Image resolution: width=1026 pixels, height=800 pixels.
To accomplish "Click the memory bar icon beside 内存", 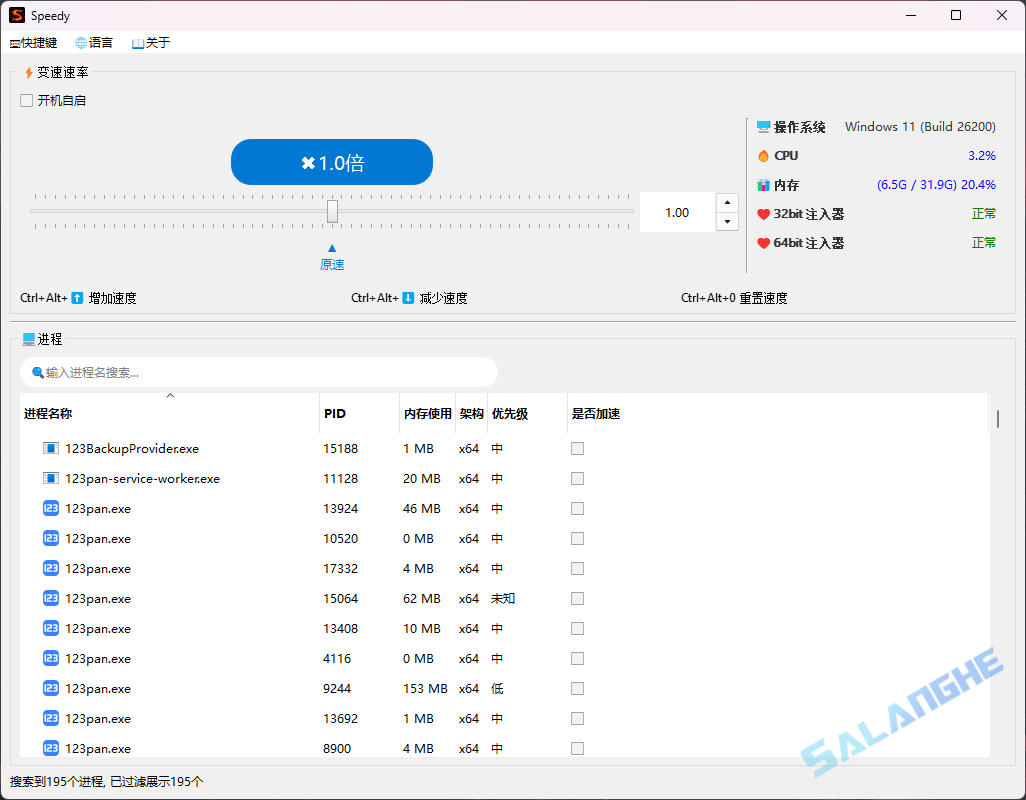I will (764, 184).
